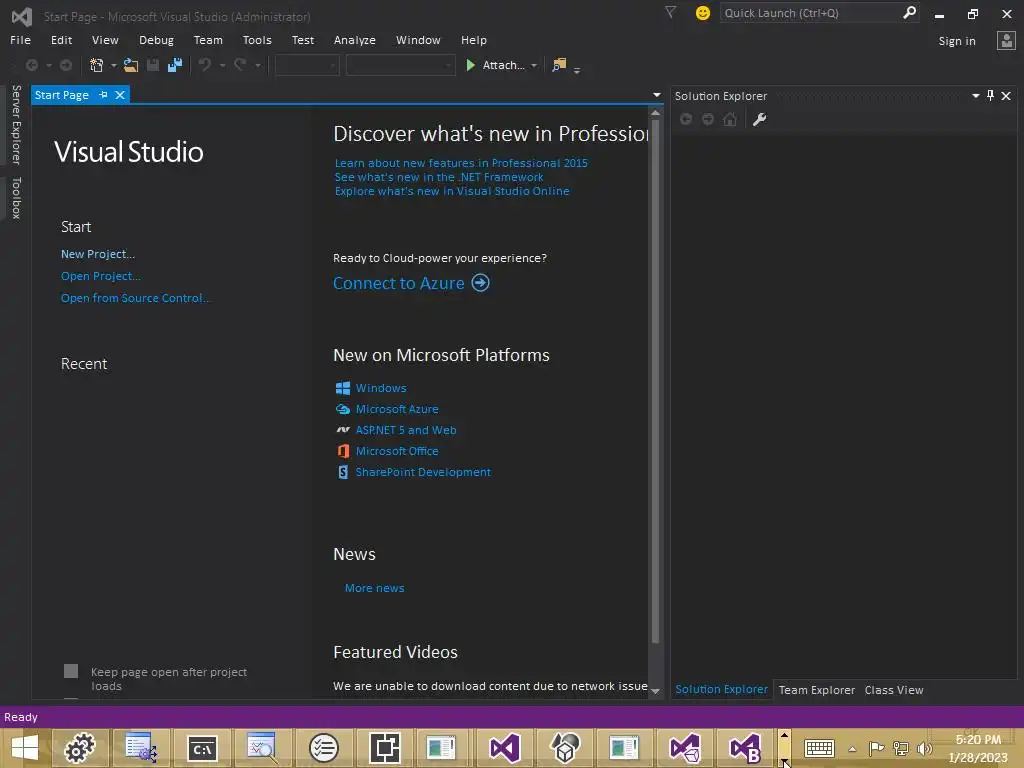Click the Find in Files toolbar icon
The image size is (1024, 768).
pyautogui.click(x=559, y=65)
